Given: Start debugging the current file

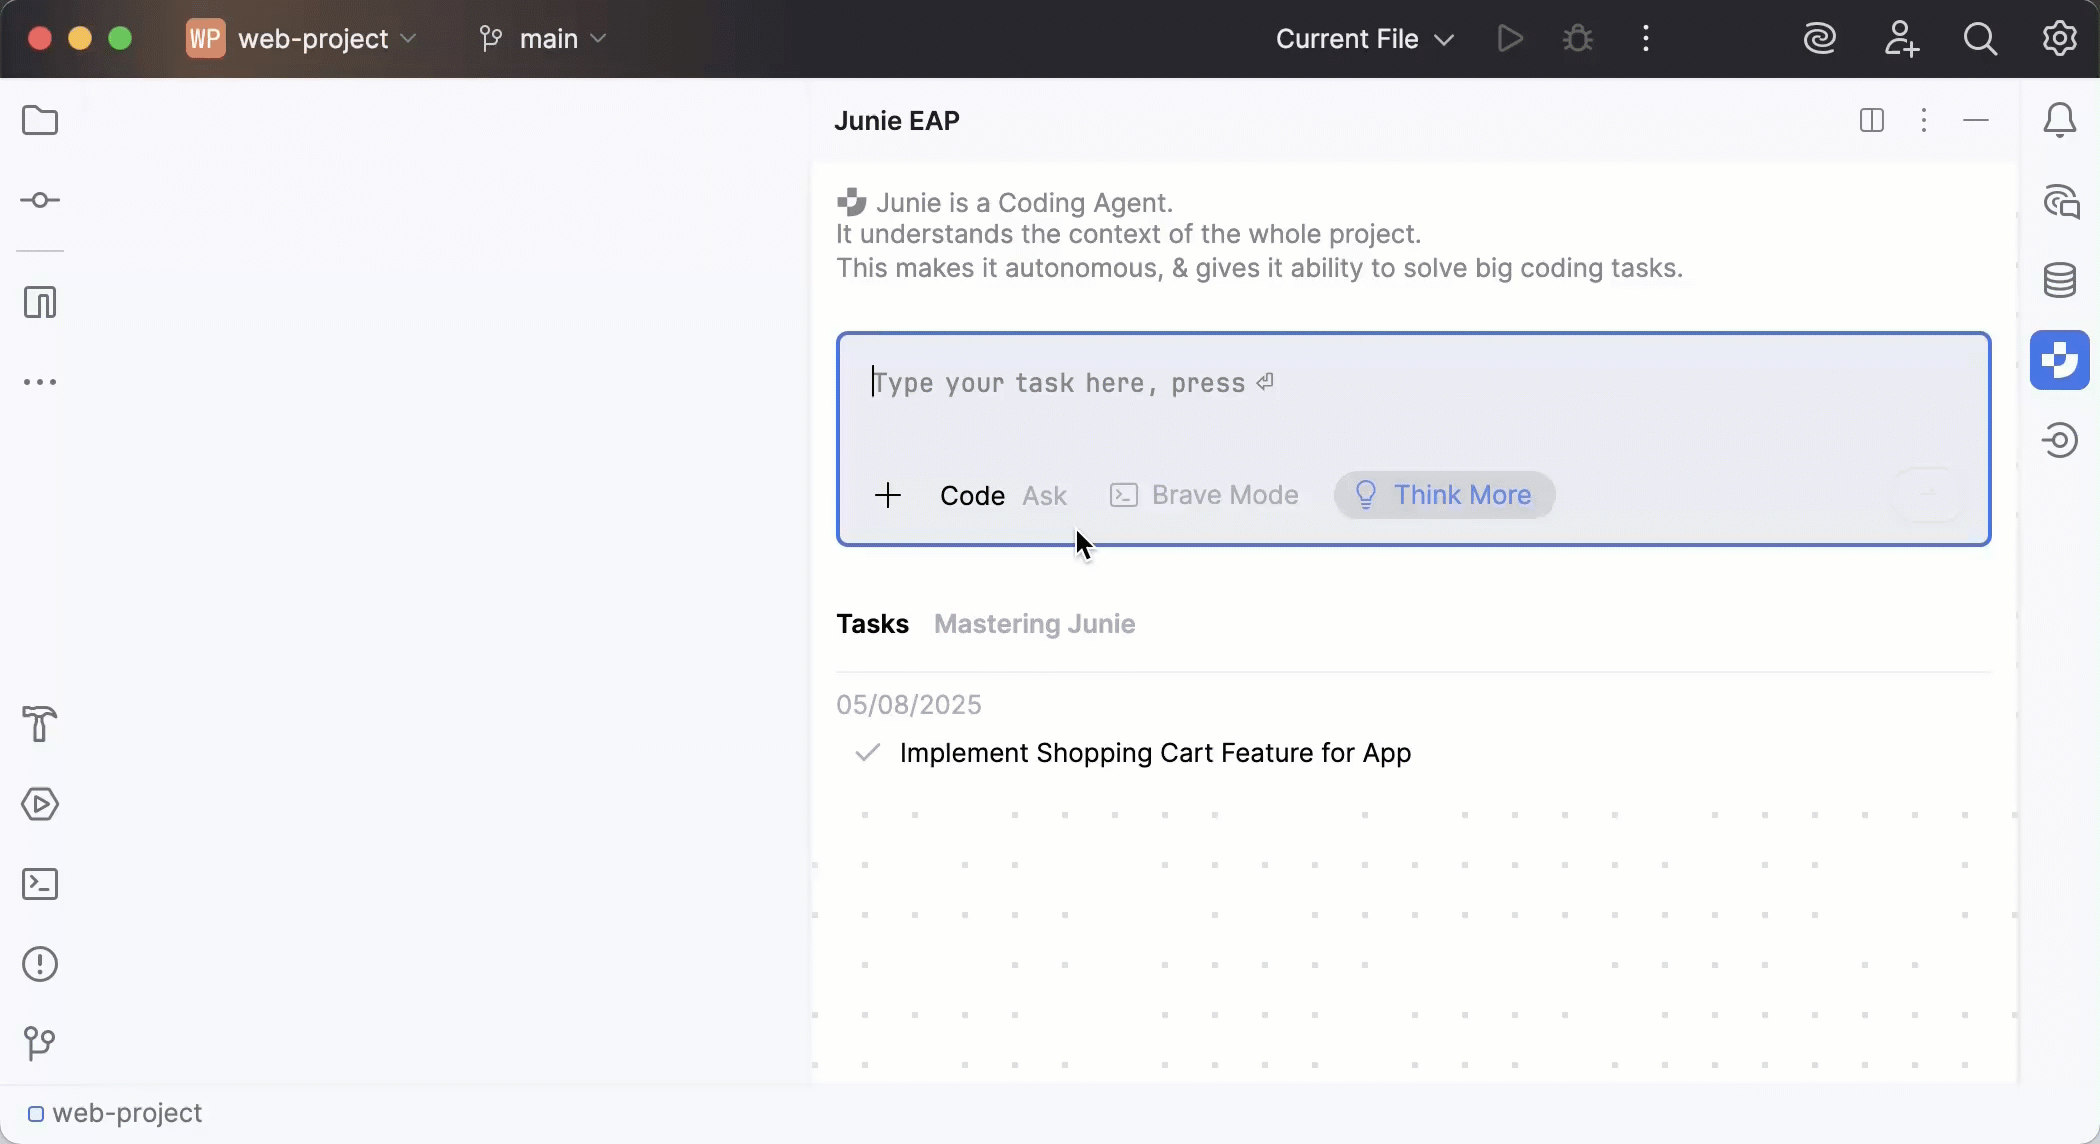Looking at the screenshot, I should 1576,38.
